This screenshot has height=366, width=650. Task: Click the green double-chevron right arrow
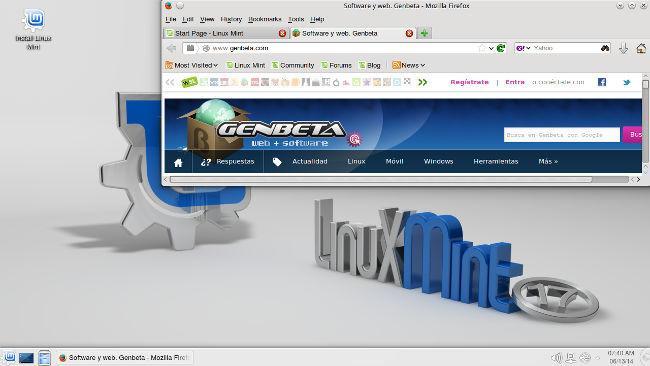tap(422, 82)
